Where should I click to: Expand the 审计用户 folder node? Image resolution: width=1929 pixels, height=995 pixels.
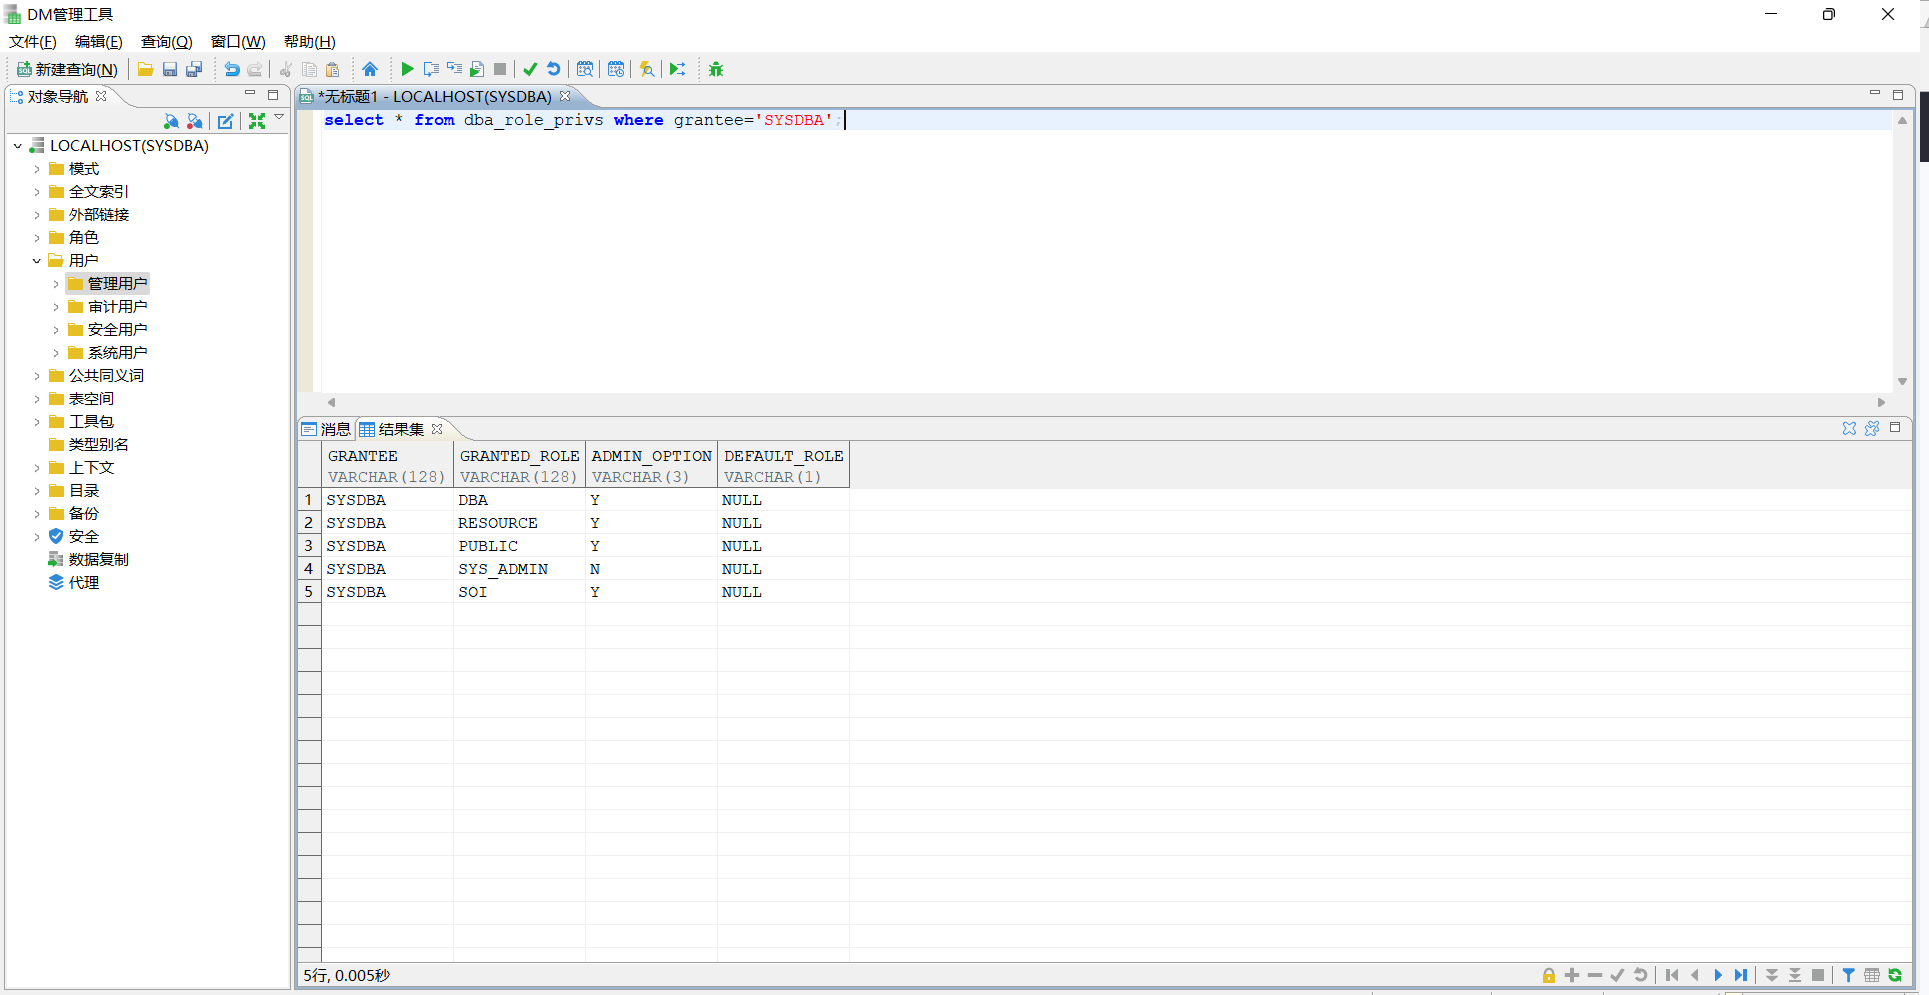point(56,307)
